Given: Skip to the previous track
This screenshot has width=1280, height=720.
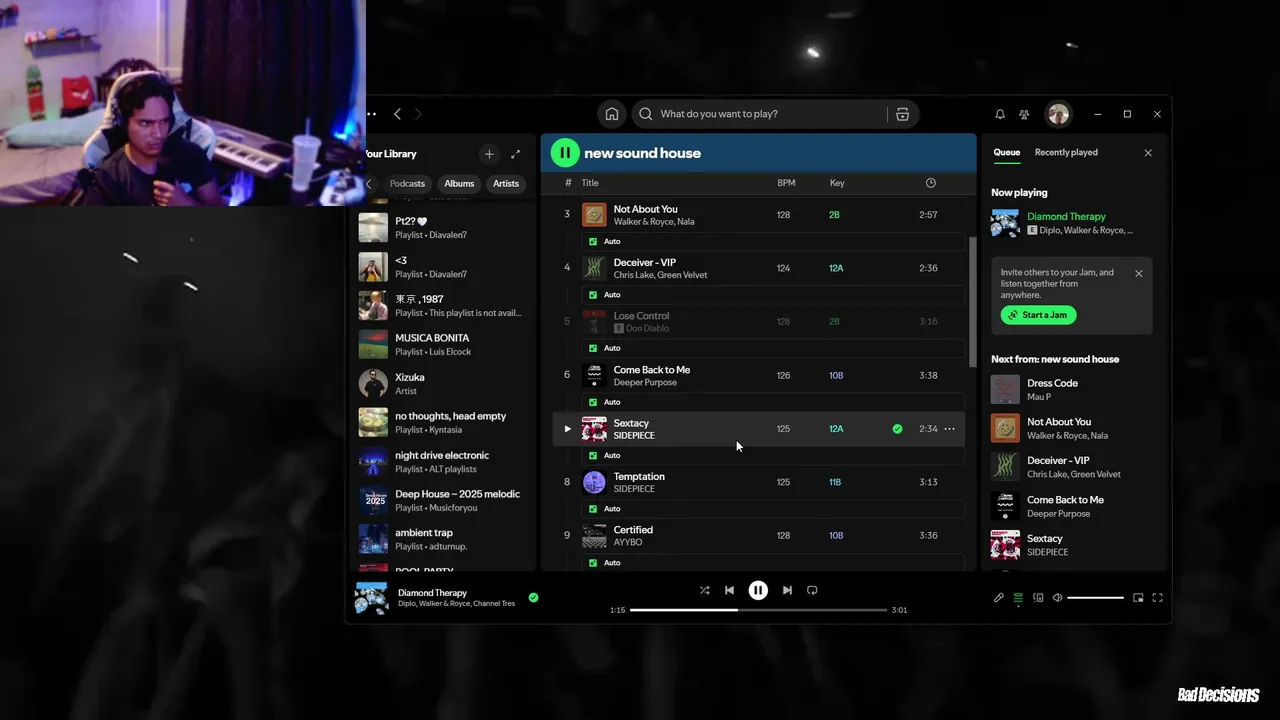Looking at the screenshot, I should [729, 590].
